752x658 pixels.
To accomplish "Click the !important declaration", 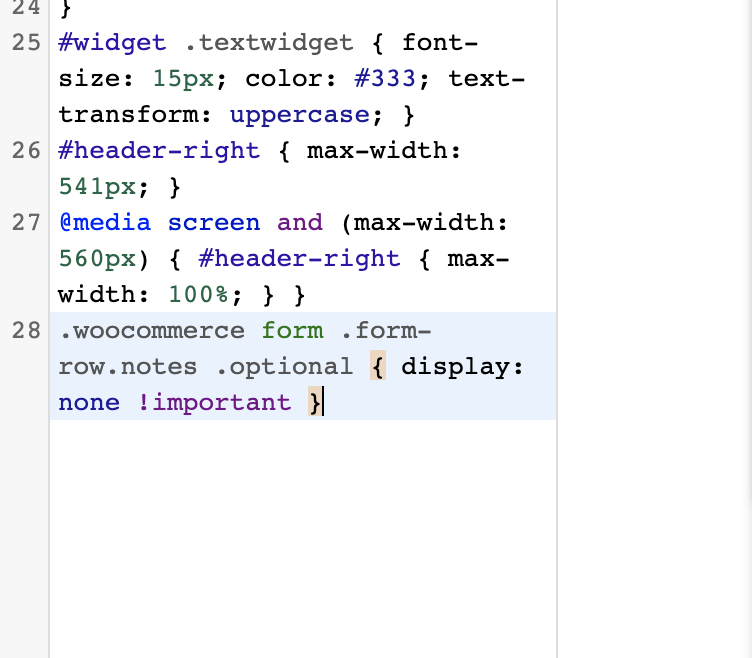I will click(x=215, y=403).
